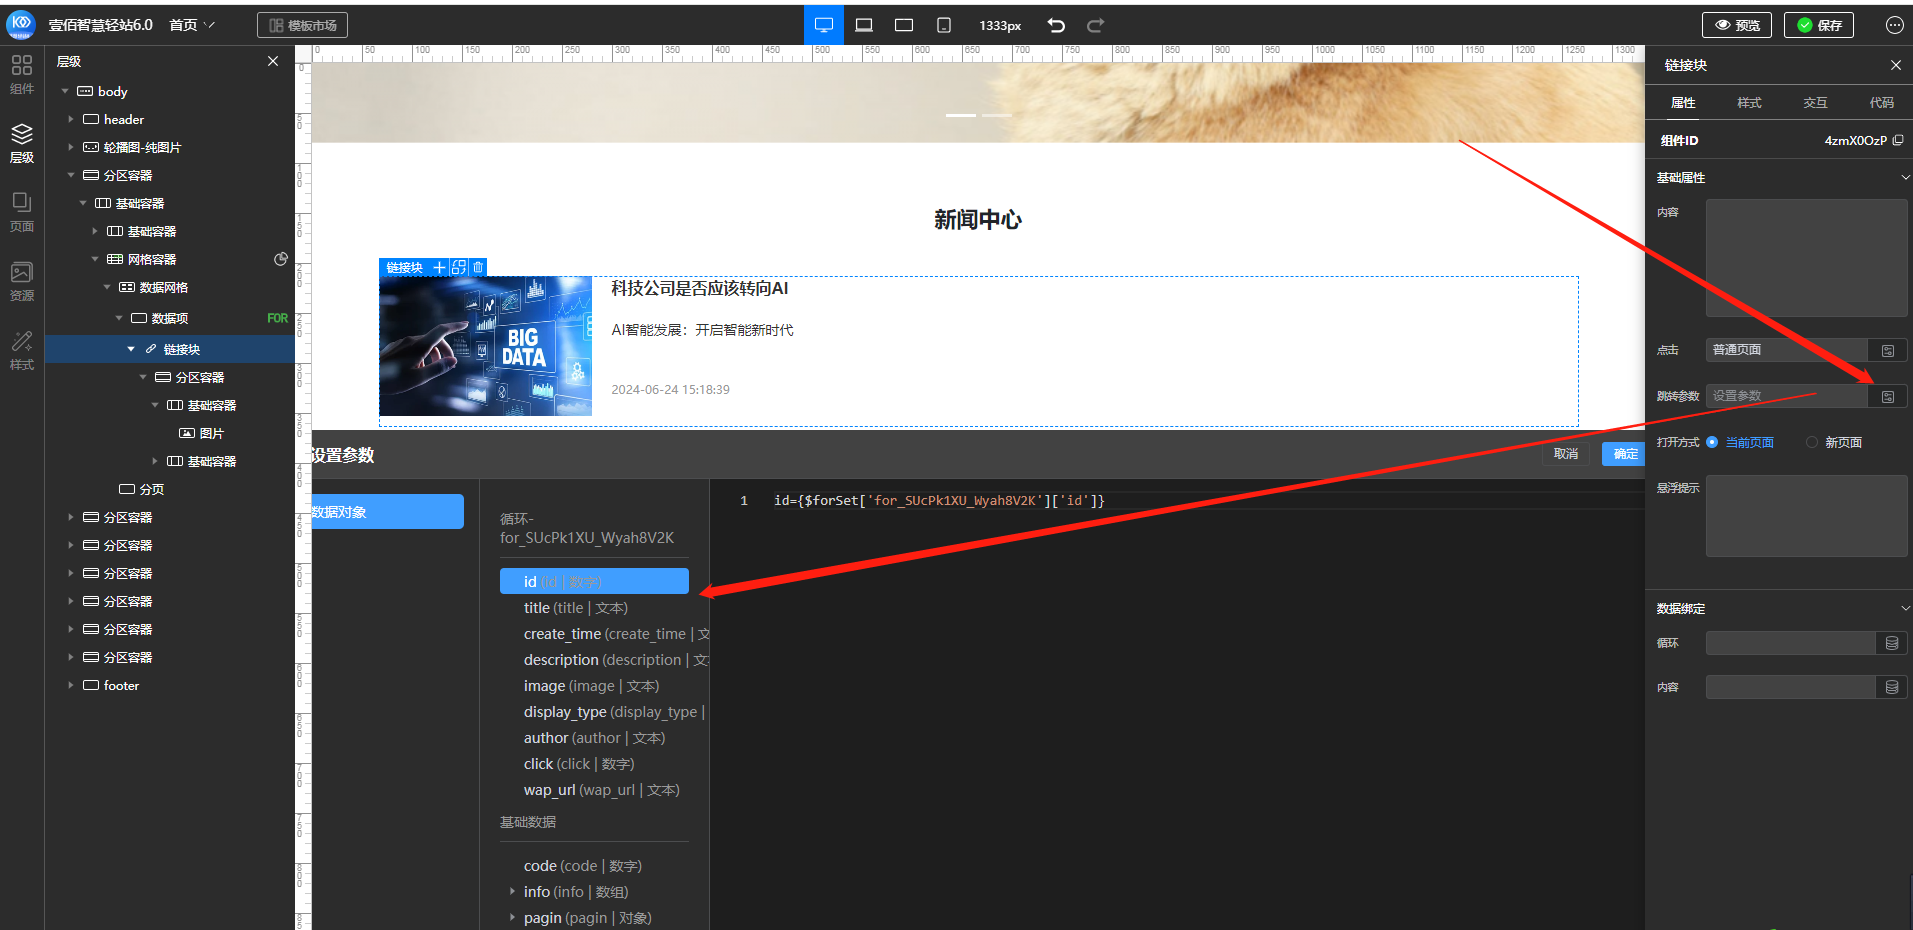Viewport: 1913px width, 930px height.
Task: Switch to the 代码 tab
Action: (x=1881, y=102)
